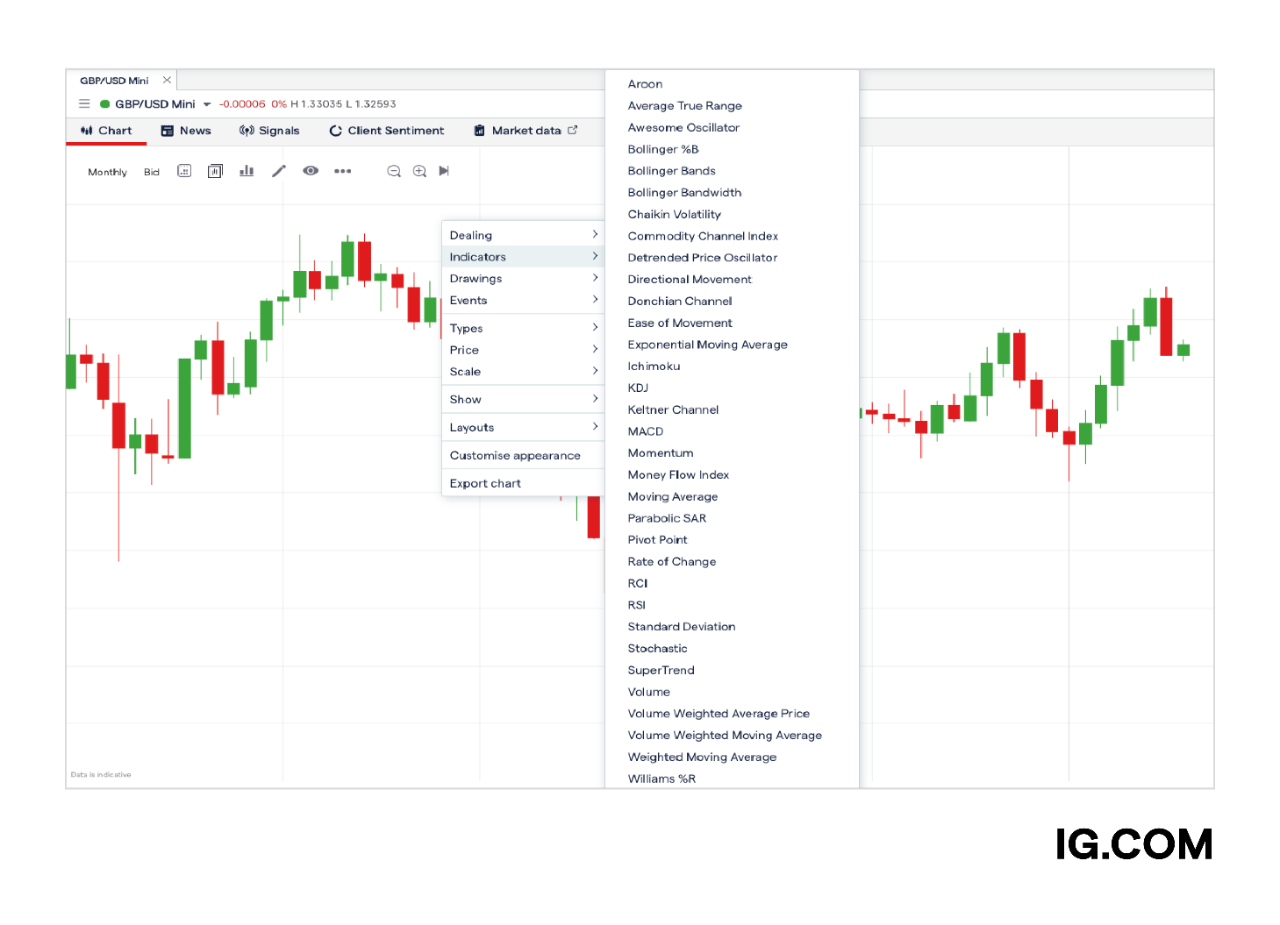Viewport: 1280px width, 925px height.
Task: Click the boxed bar-chart toolbar icon
Action: (x=215, y=171)
